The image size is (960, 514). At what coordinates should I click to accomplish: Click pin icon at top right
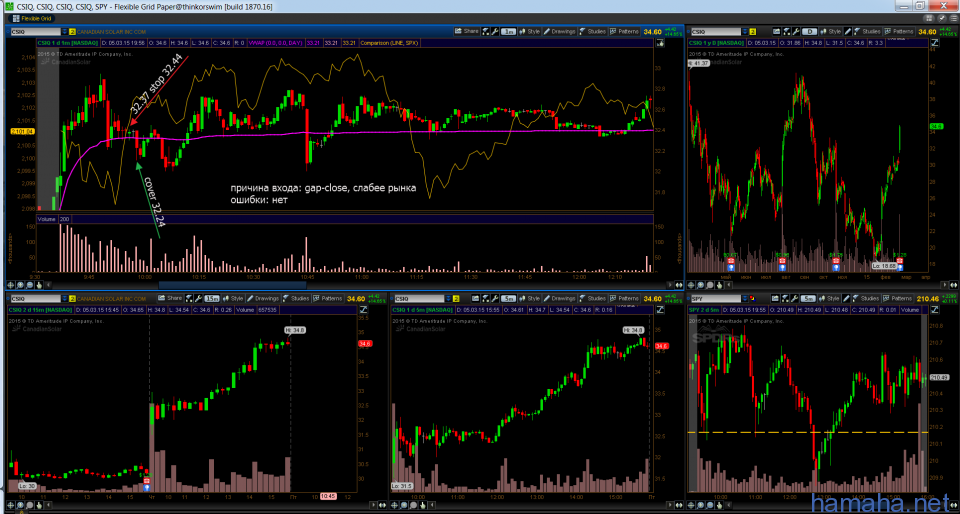[942, 18]
